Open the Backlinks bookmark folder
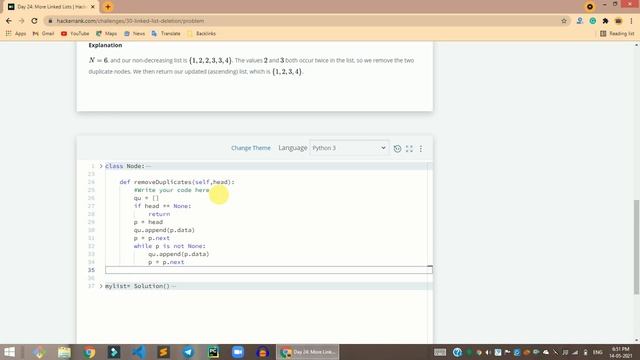Image resolution: width=640 pixels, height=360 pixels. click(x=202, y=33)
